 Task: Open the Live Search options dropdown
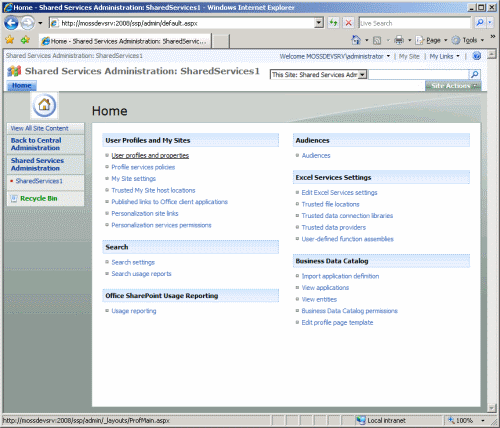pyautogui.click(x=490, y=23)
